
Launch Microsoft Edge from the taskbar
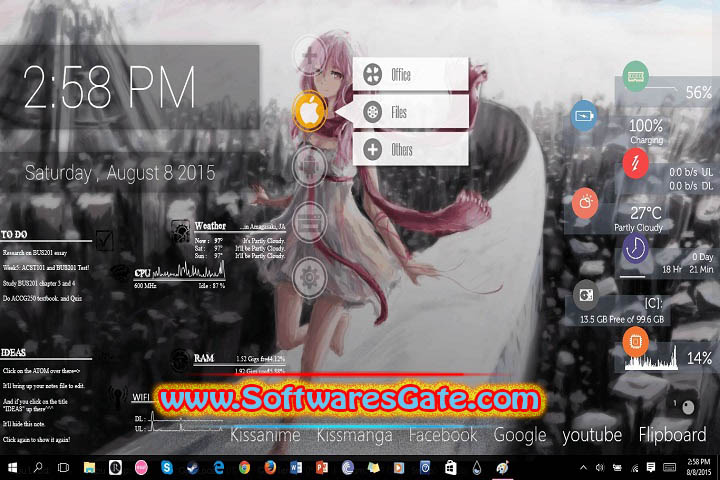click(219, 468)
